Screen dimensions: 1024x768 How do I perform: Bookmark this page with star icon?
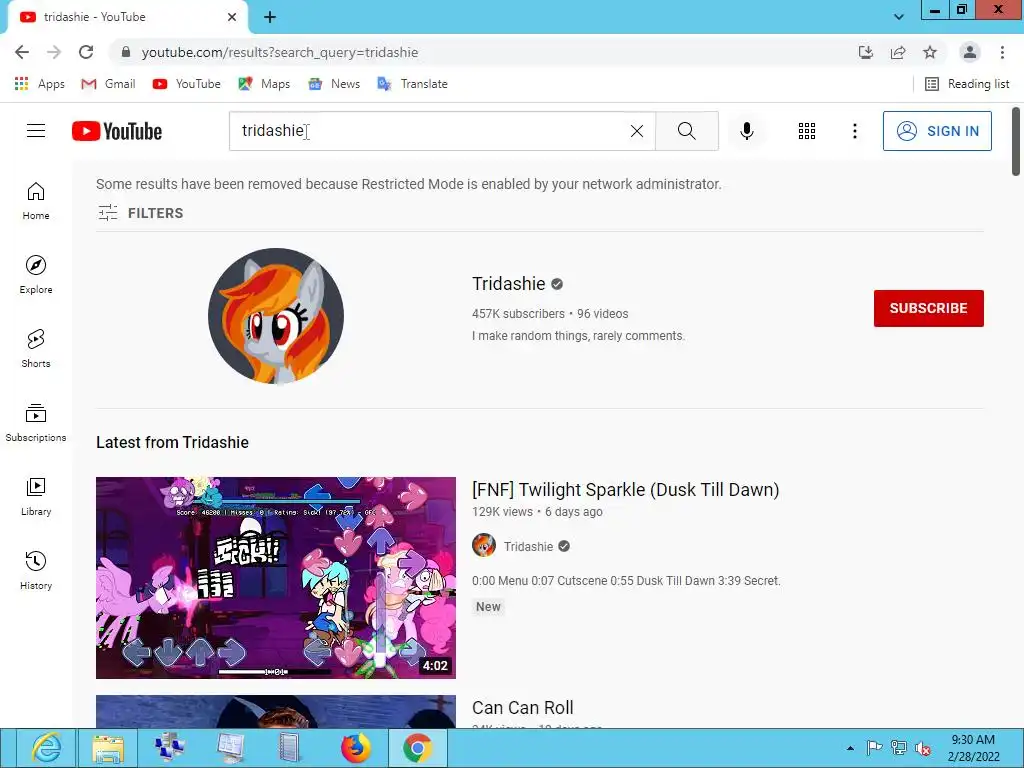930,52
